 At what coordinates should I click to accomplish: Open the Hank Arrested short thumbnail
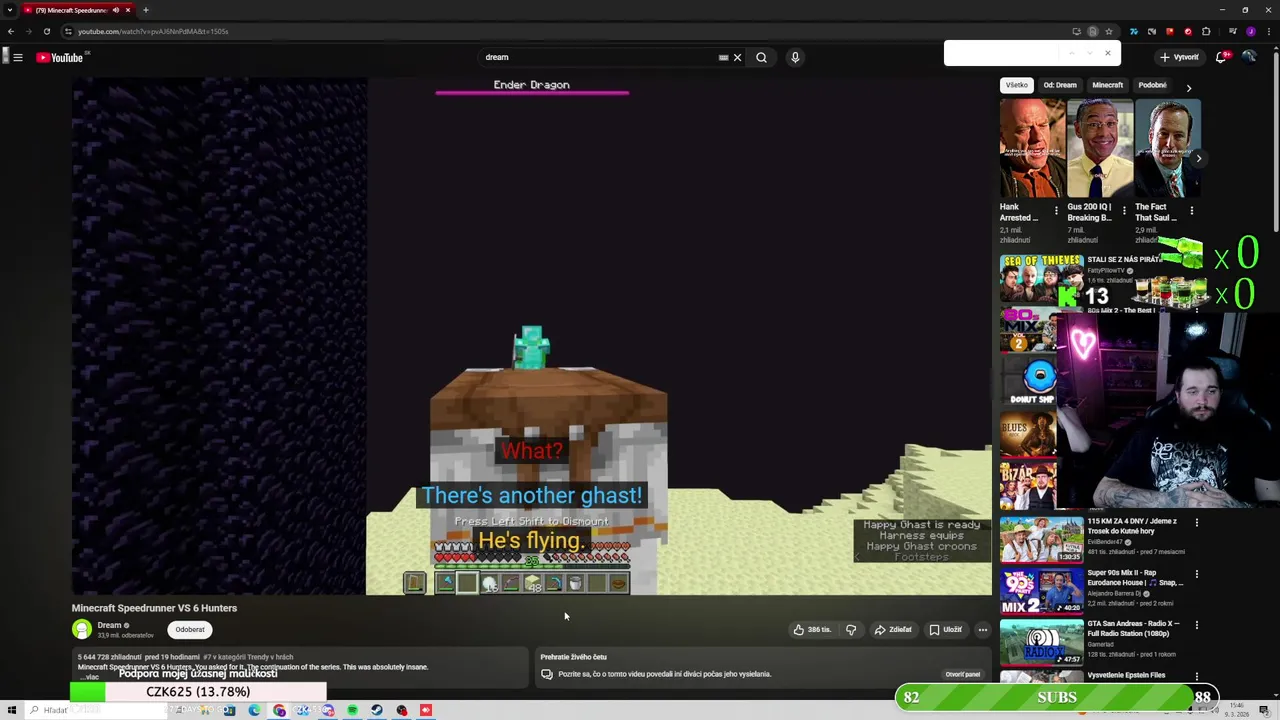tap(1032, 148)
